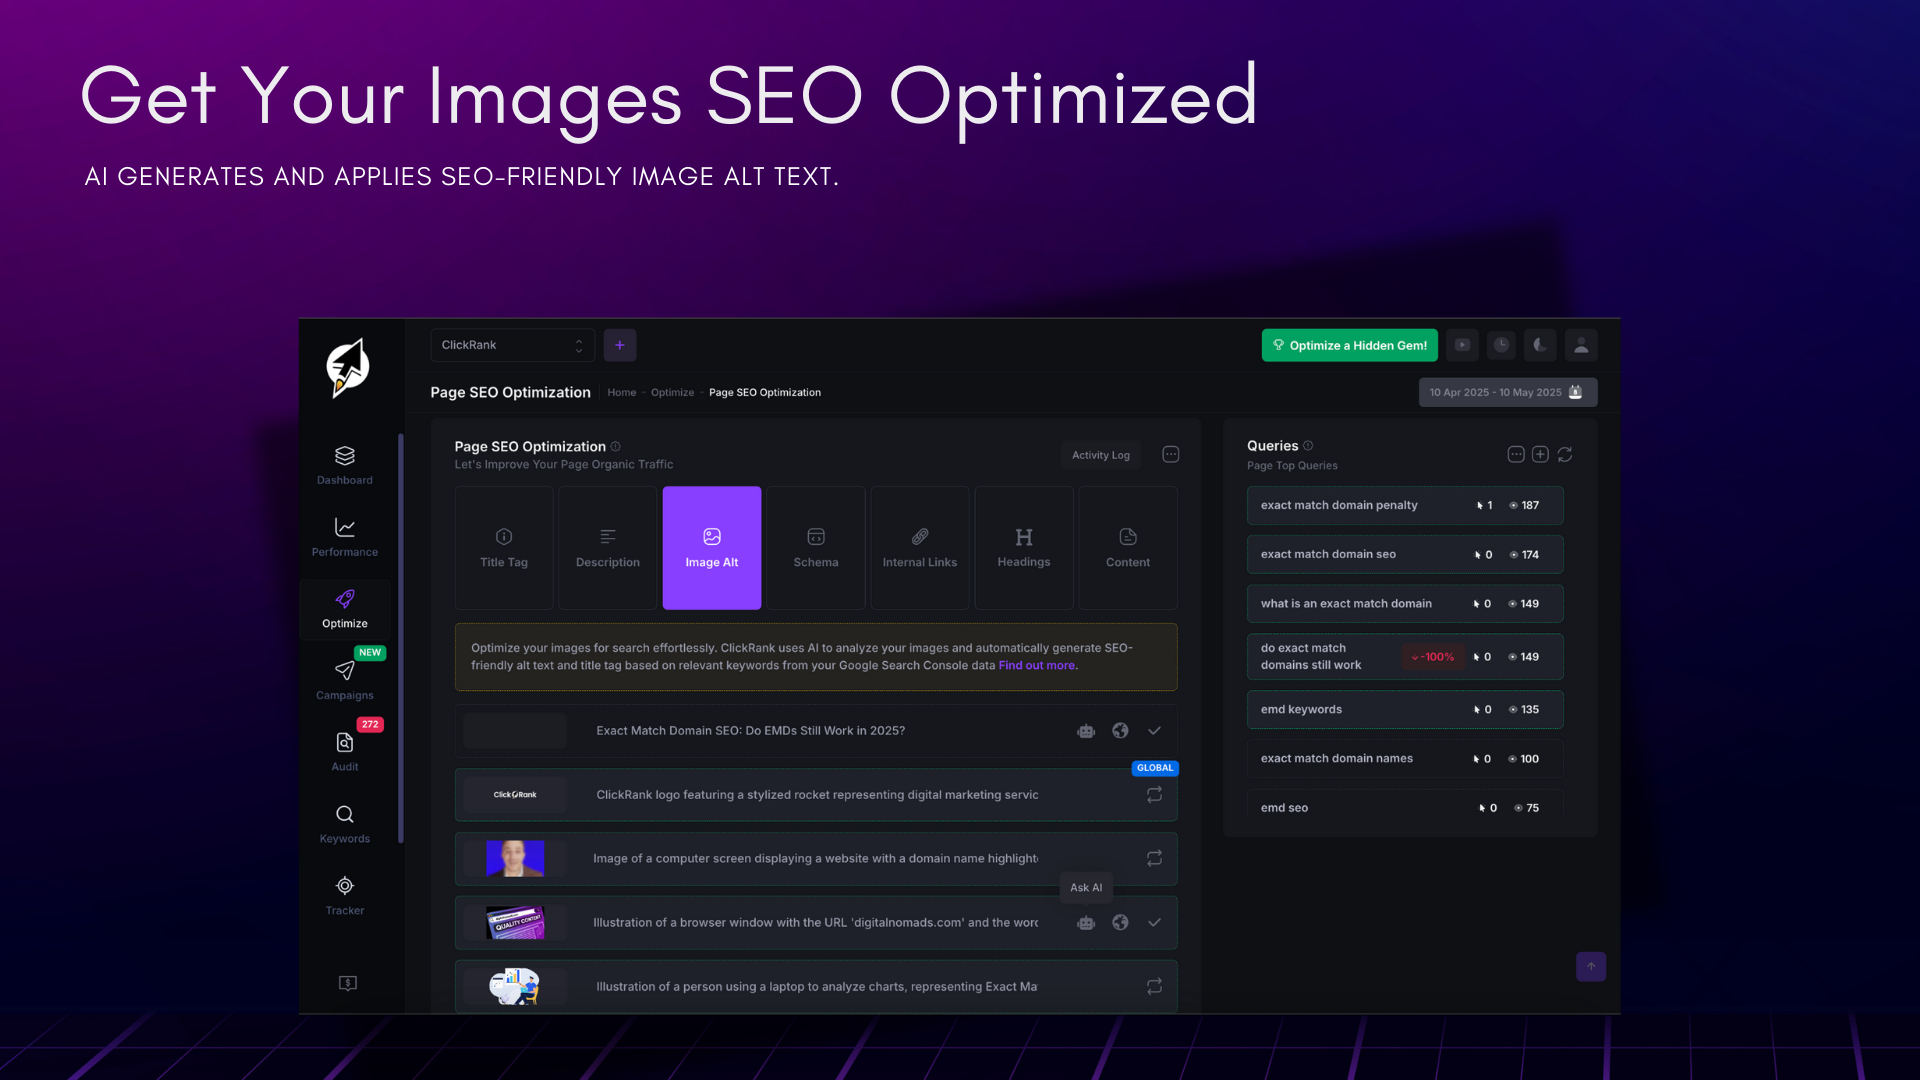Open the ClickRank logo image thumbnail
Screen dimensions: 1920x1080
tap(515, 795)
